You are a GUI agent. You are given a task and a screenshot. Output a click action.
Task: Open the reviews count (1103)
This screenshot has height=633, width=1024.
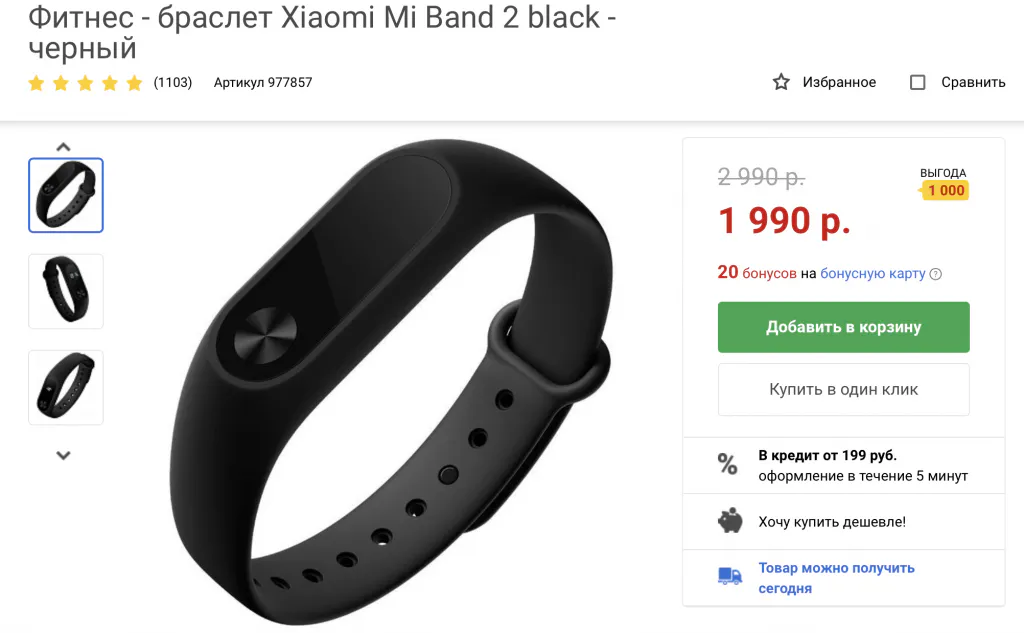click(173, 83)
